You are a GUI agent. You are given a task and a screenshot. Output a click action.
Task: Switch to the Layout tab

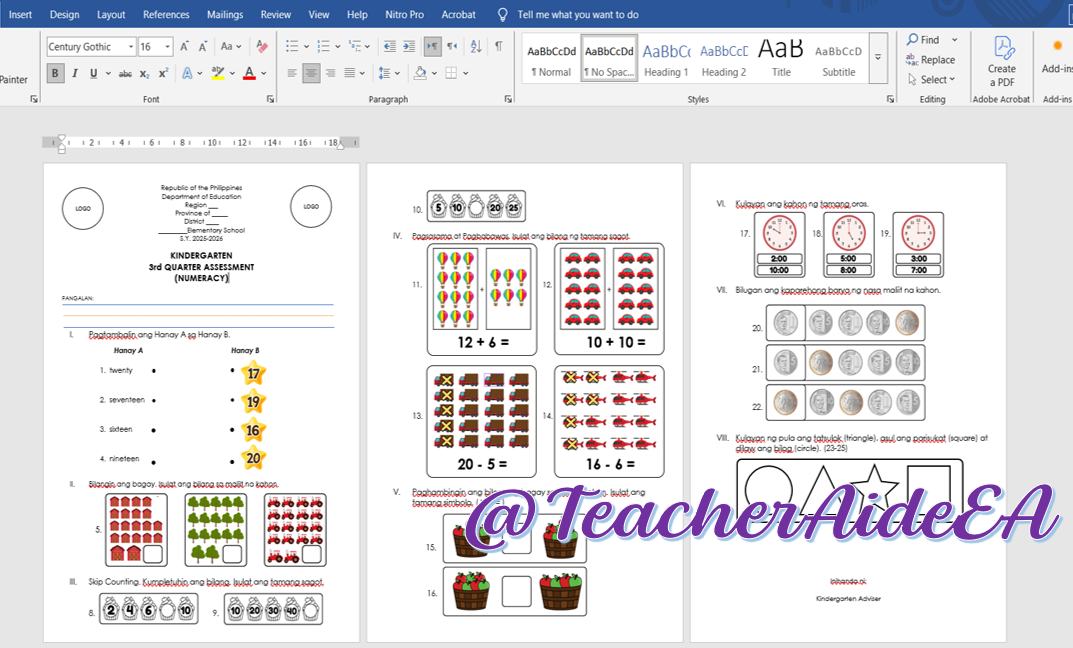(111, 14)
